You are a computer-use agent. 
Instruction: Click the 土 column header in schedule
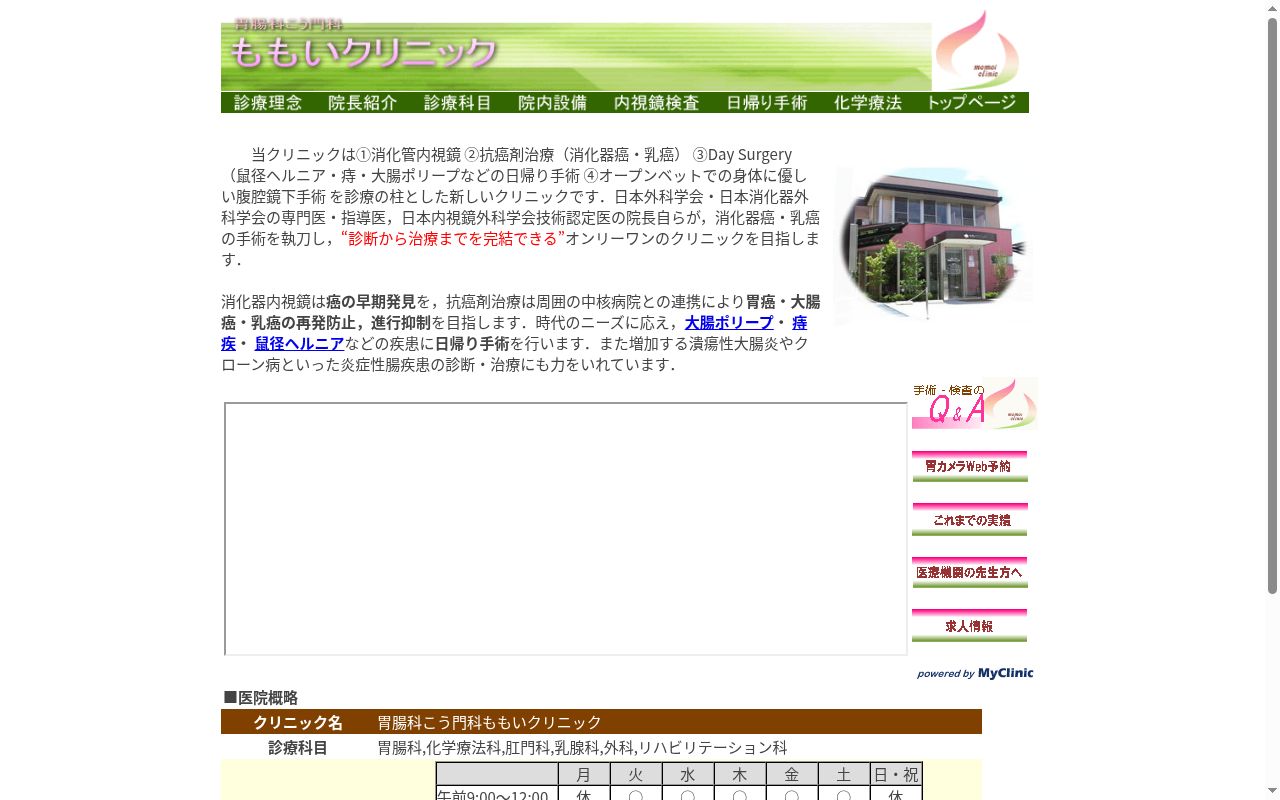click(x=844, y=774)
